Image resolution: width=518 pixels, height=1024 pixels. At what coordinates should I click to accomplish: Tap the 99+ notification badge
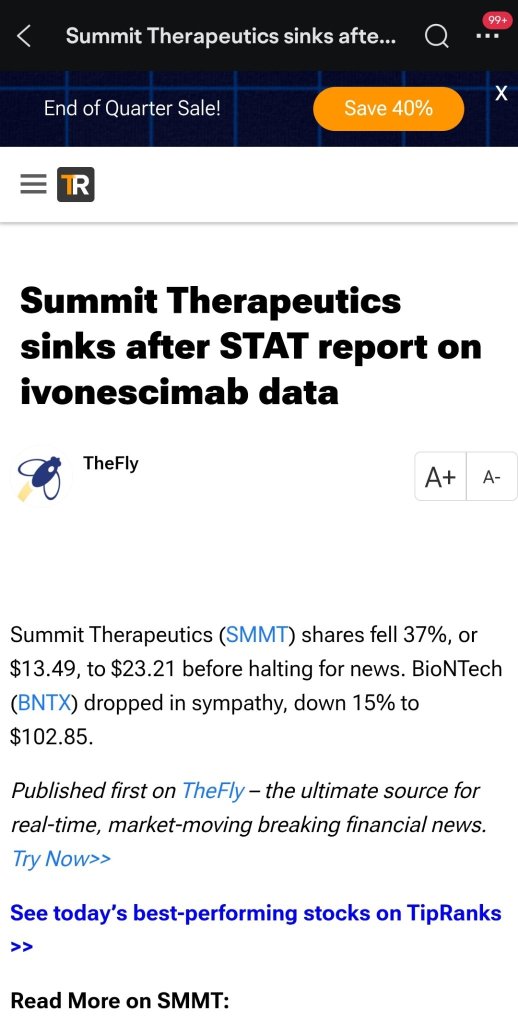pos(498,21)
